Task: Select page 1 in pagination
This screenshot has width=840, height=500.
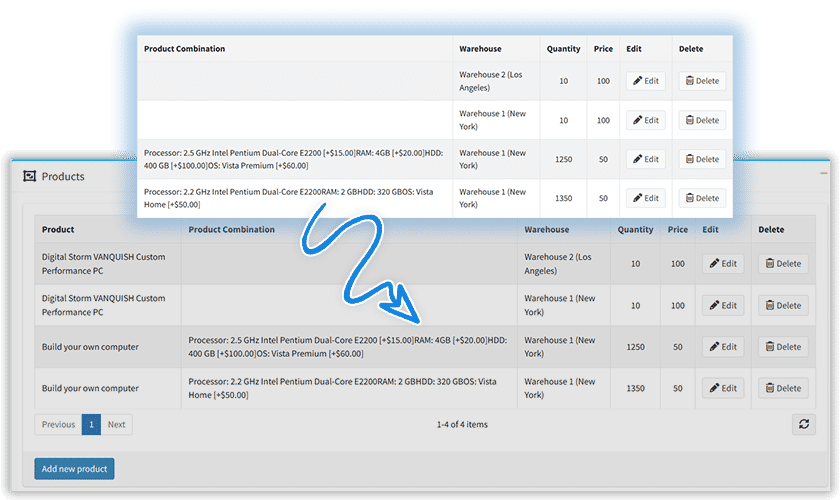Action: pos(91,424)
